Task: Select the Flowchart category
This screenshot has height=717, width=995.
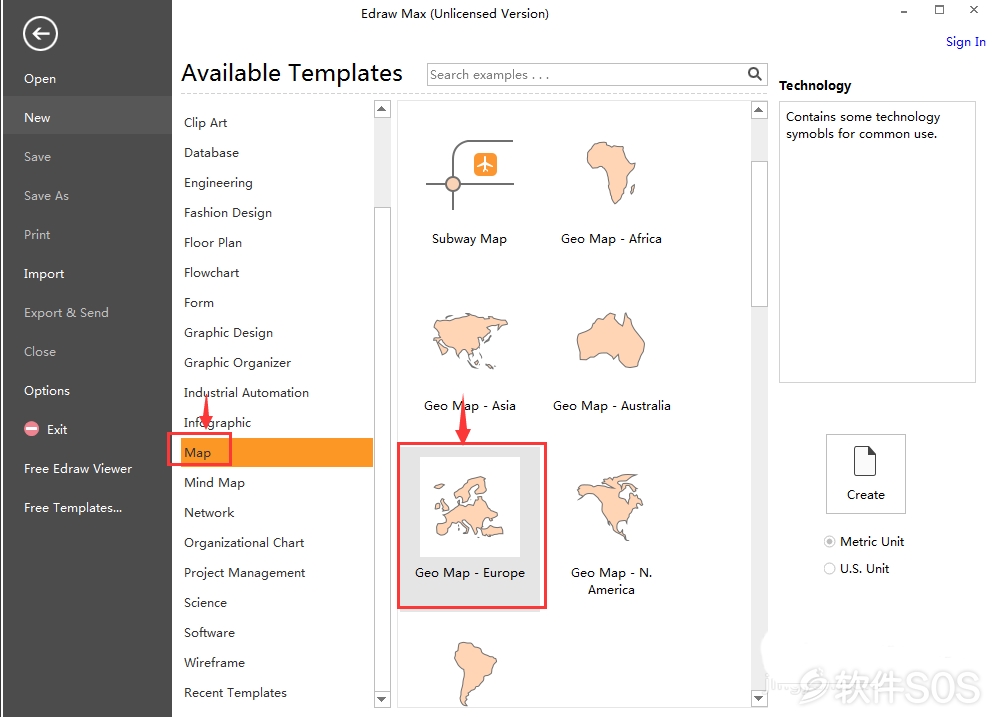Action: point(211,272)
